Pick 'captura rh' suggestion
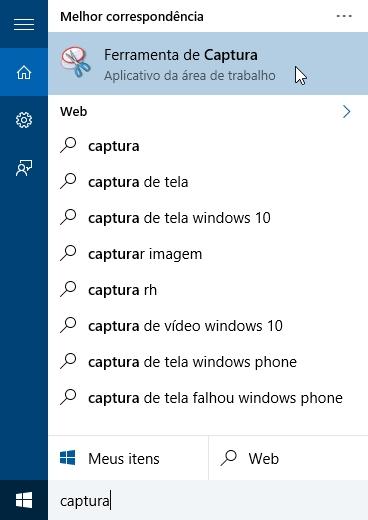368x520 pixels. 208,290
